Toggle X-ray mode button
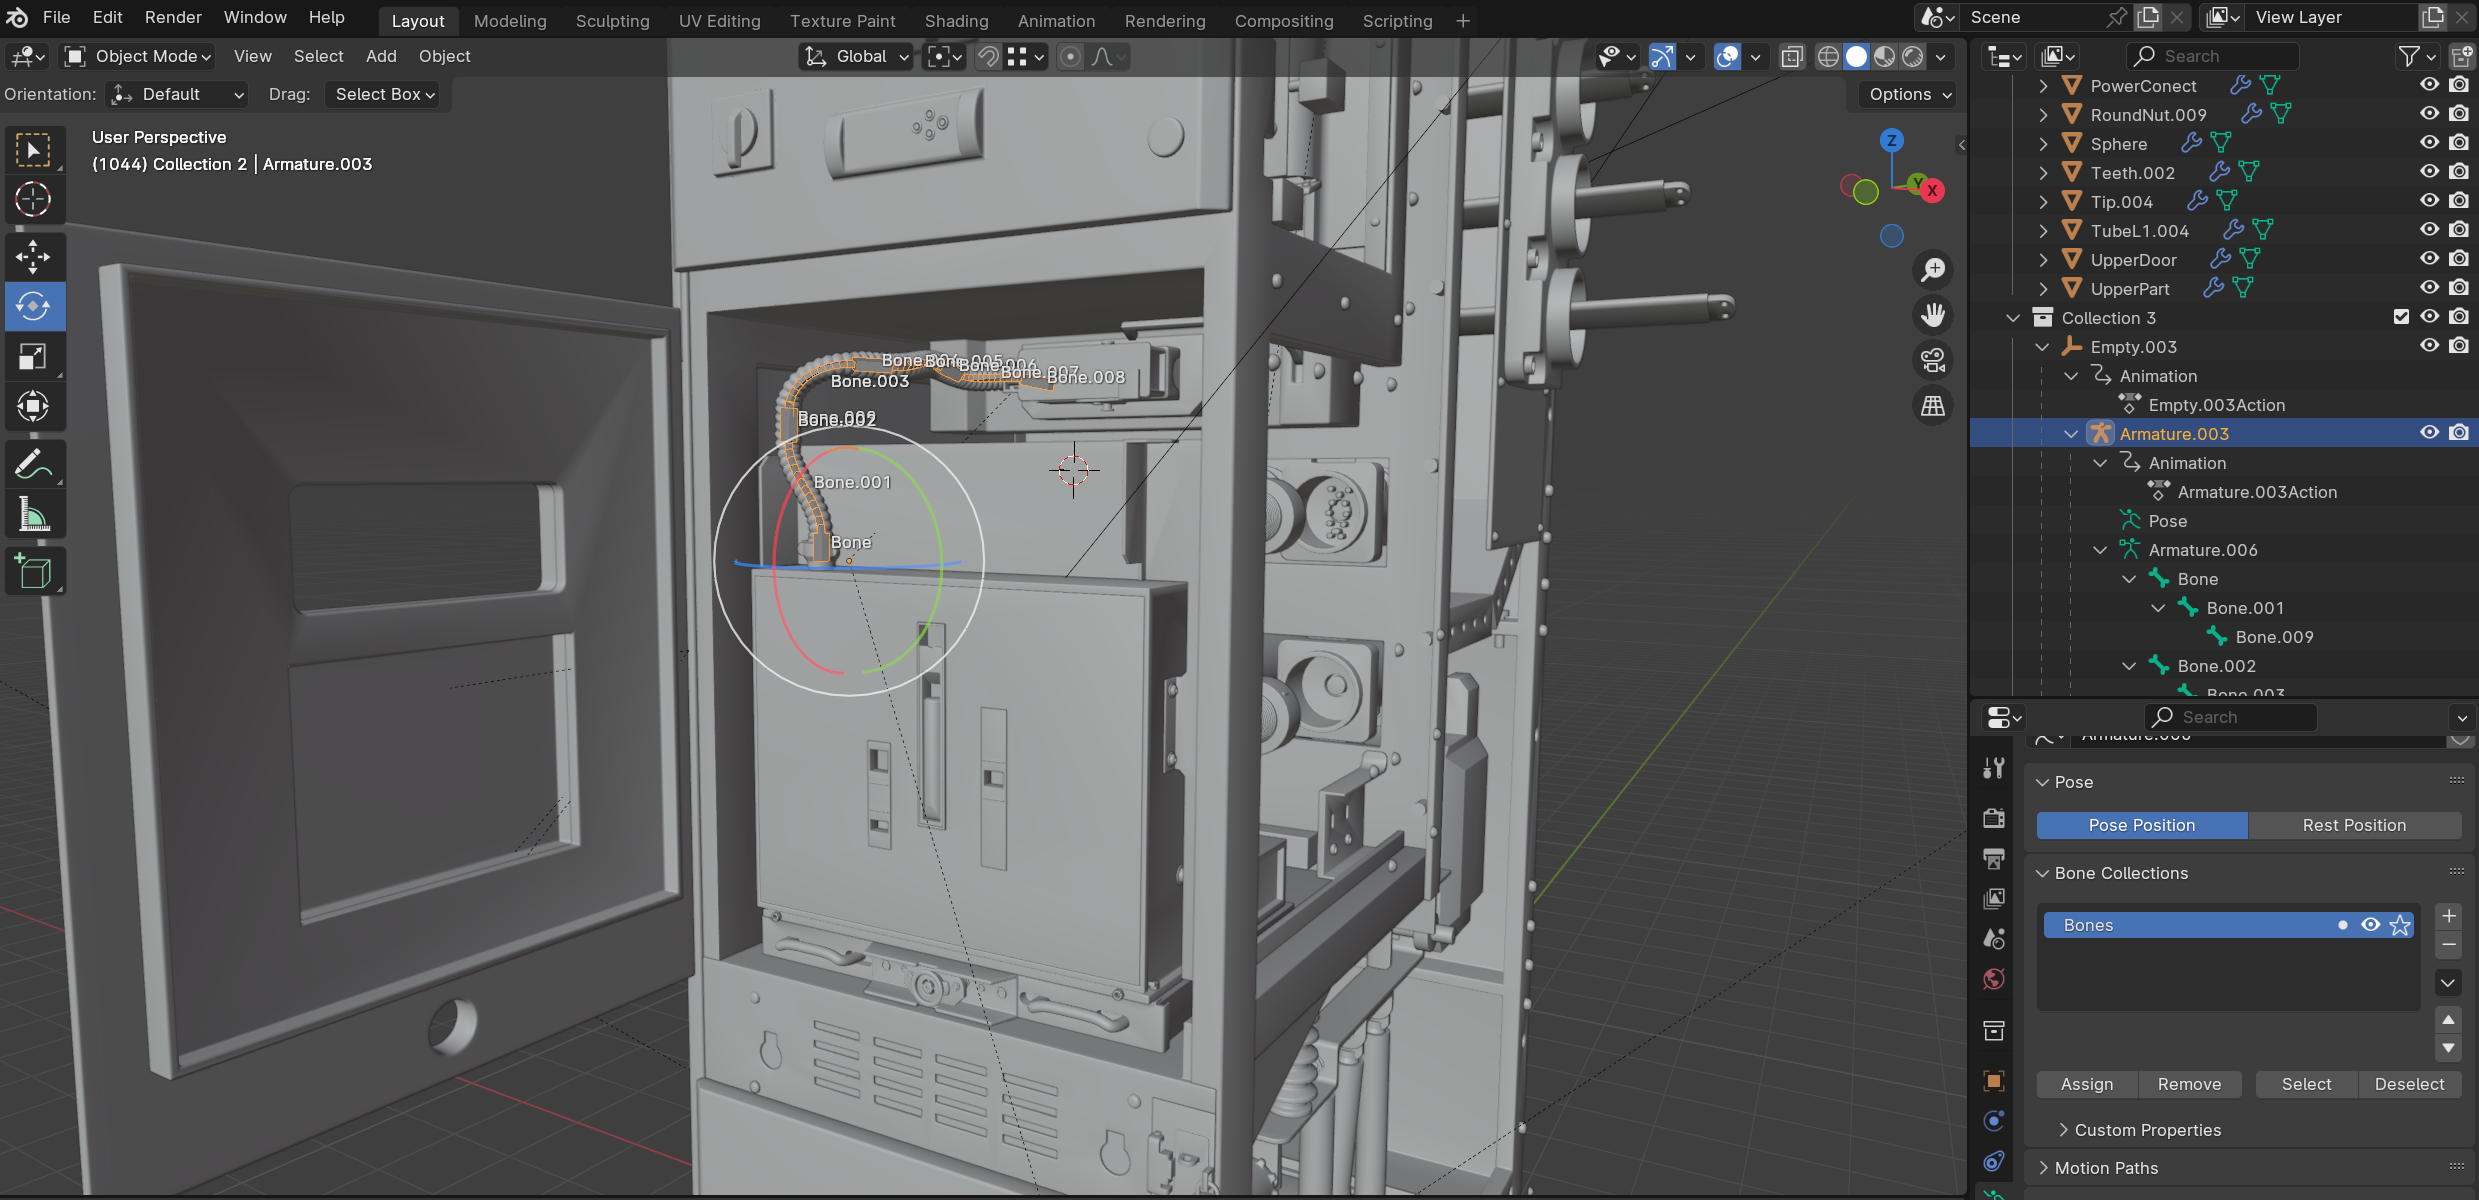 pos(1792,57)
